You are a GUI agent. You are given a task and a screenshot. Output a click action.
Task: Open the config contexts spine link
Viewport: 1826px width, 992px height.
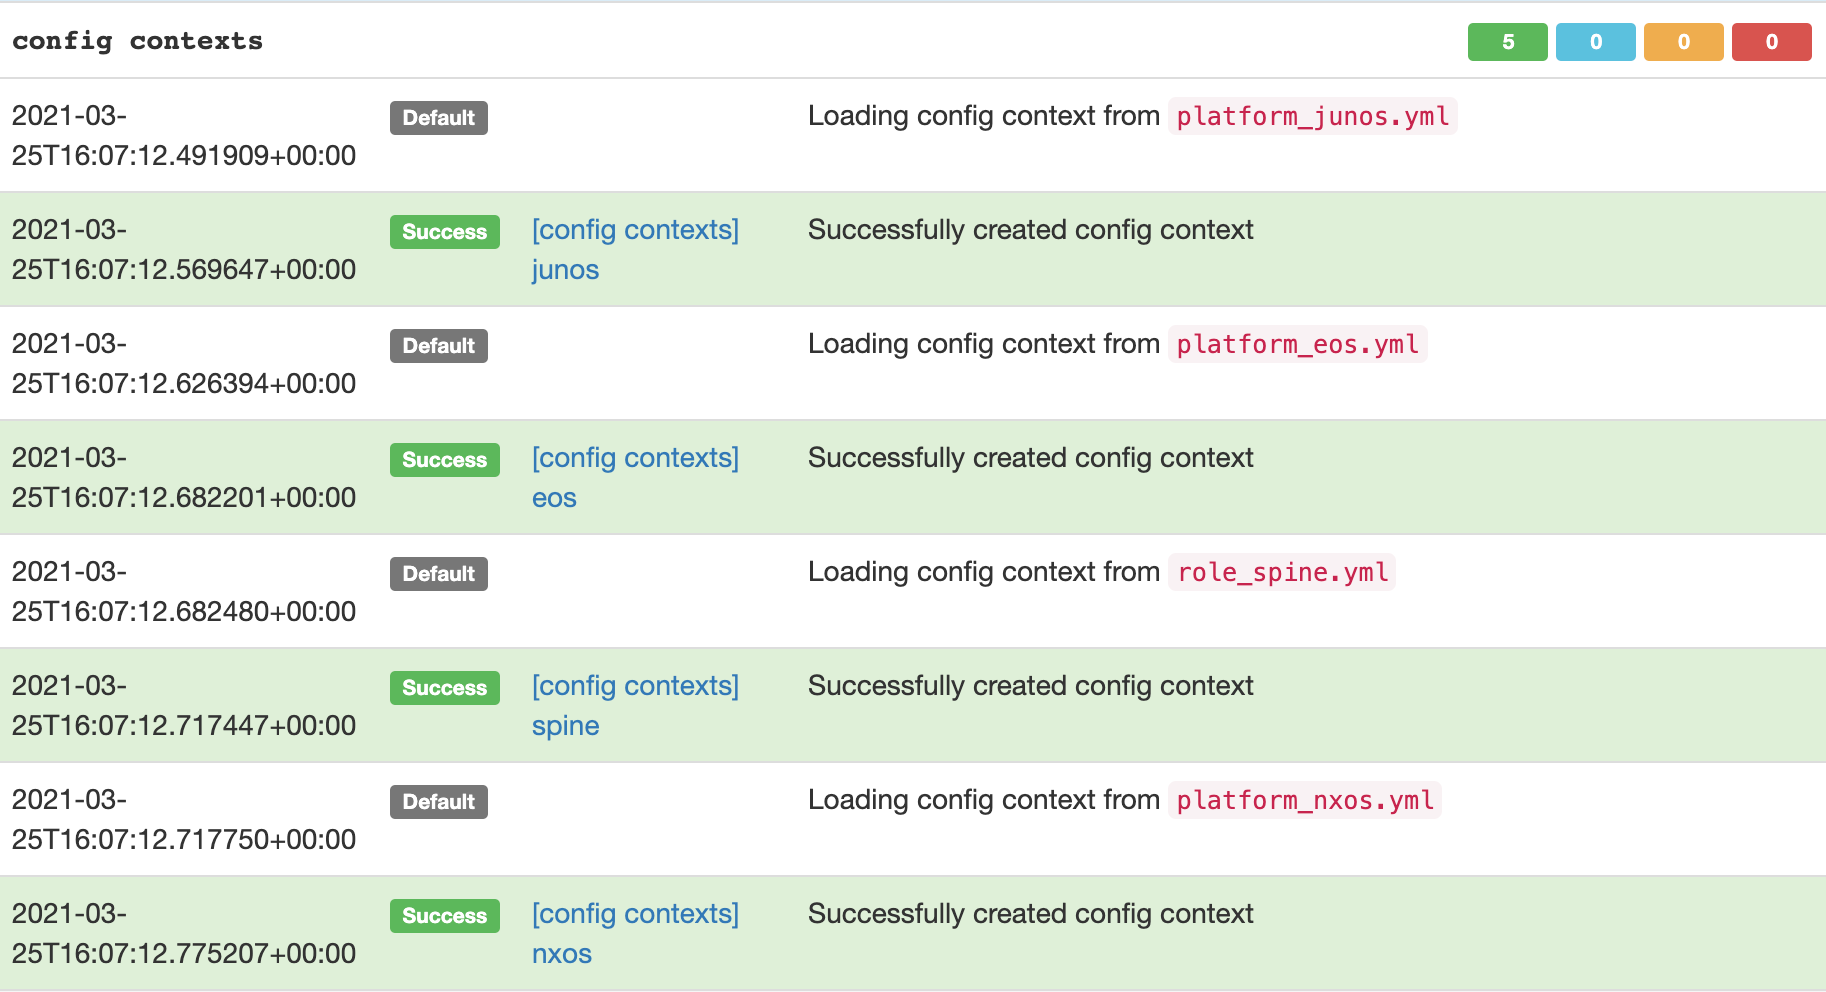[x=634, y=705]
